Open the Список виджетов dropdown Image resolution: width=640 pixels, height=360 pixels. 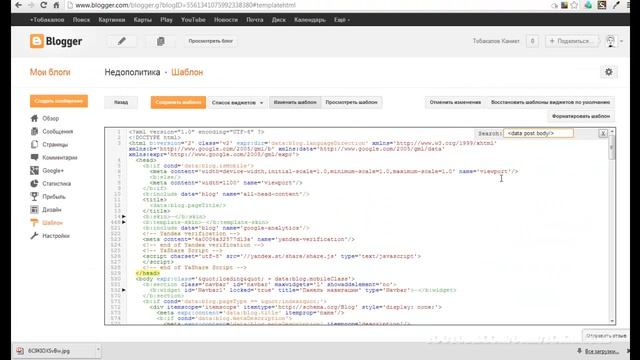click(237, 102)
